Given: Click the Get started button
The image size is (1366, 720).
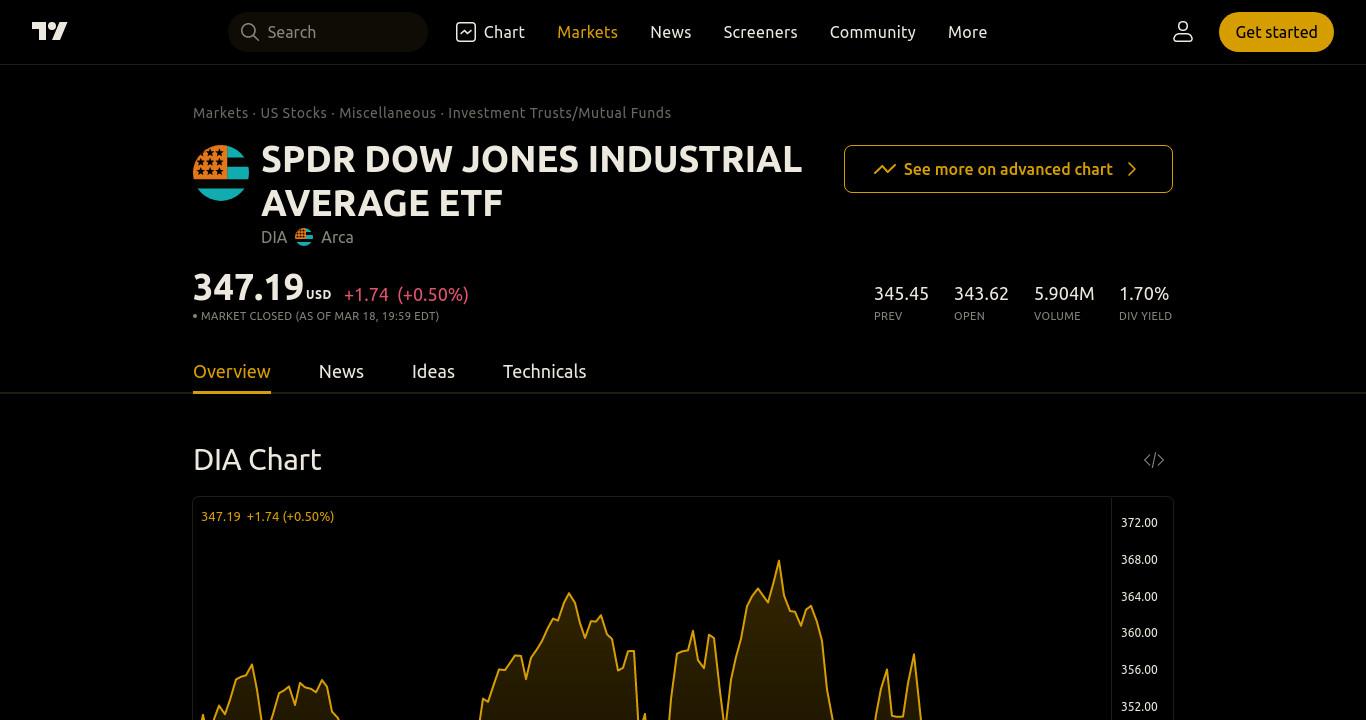Looking at the screenshot, I should coord(1276,32).
